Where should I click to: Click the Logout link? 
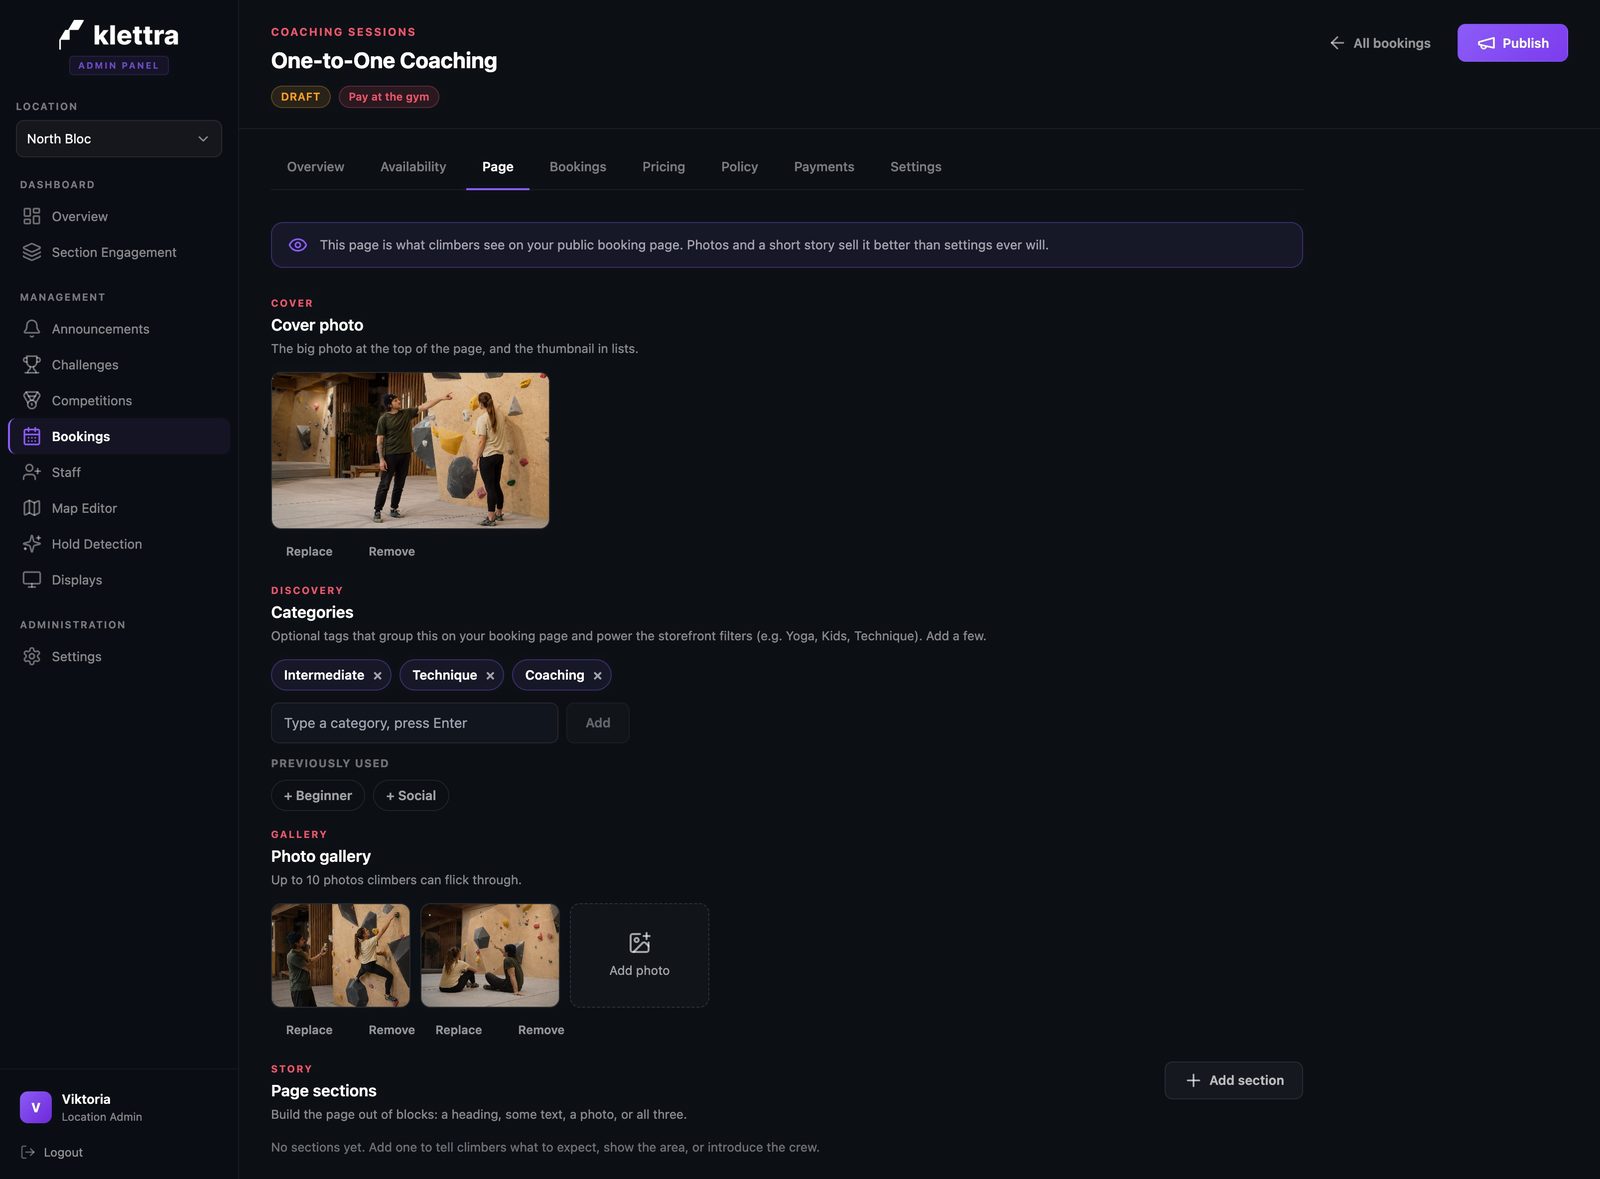pyautogui.click(x=52, y=1152)
